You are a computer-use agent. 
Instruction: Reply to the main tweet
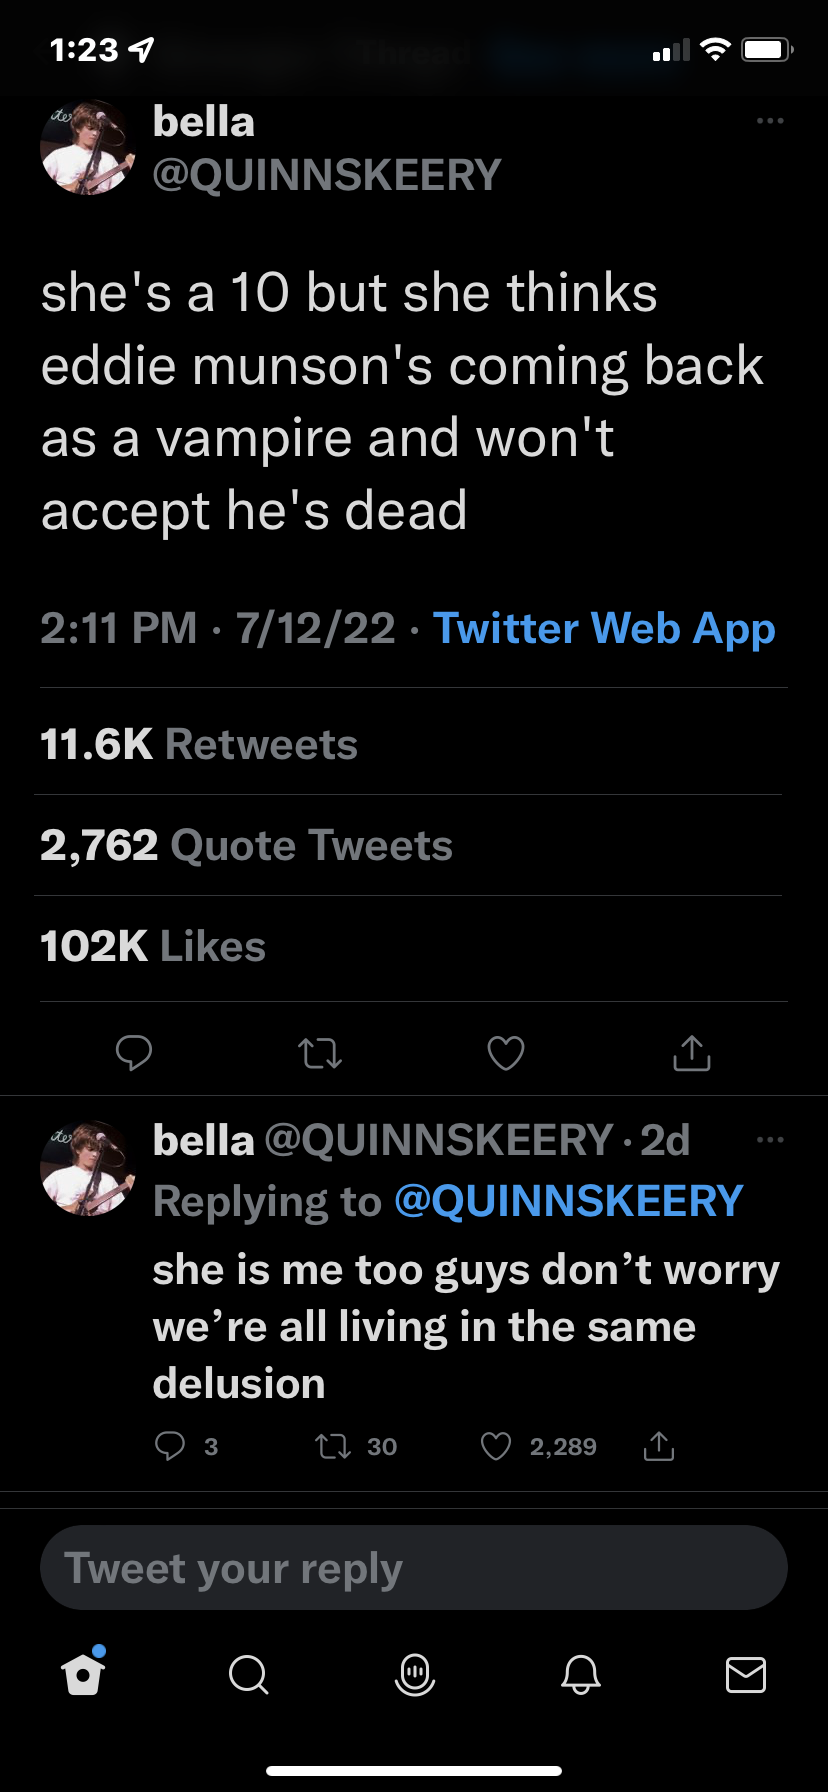(134, 1052)
